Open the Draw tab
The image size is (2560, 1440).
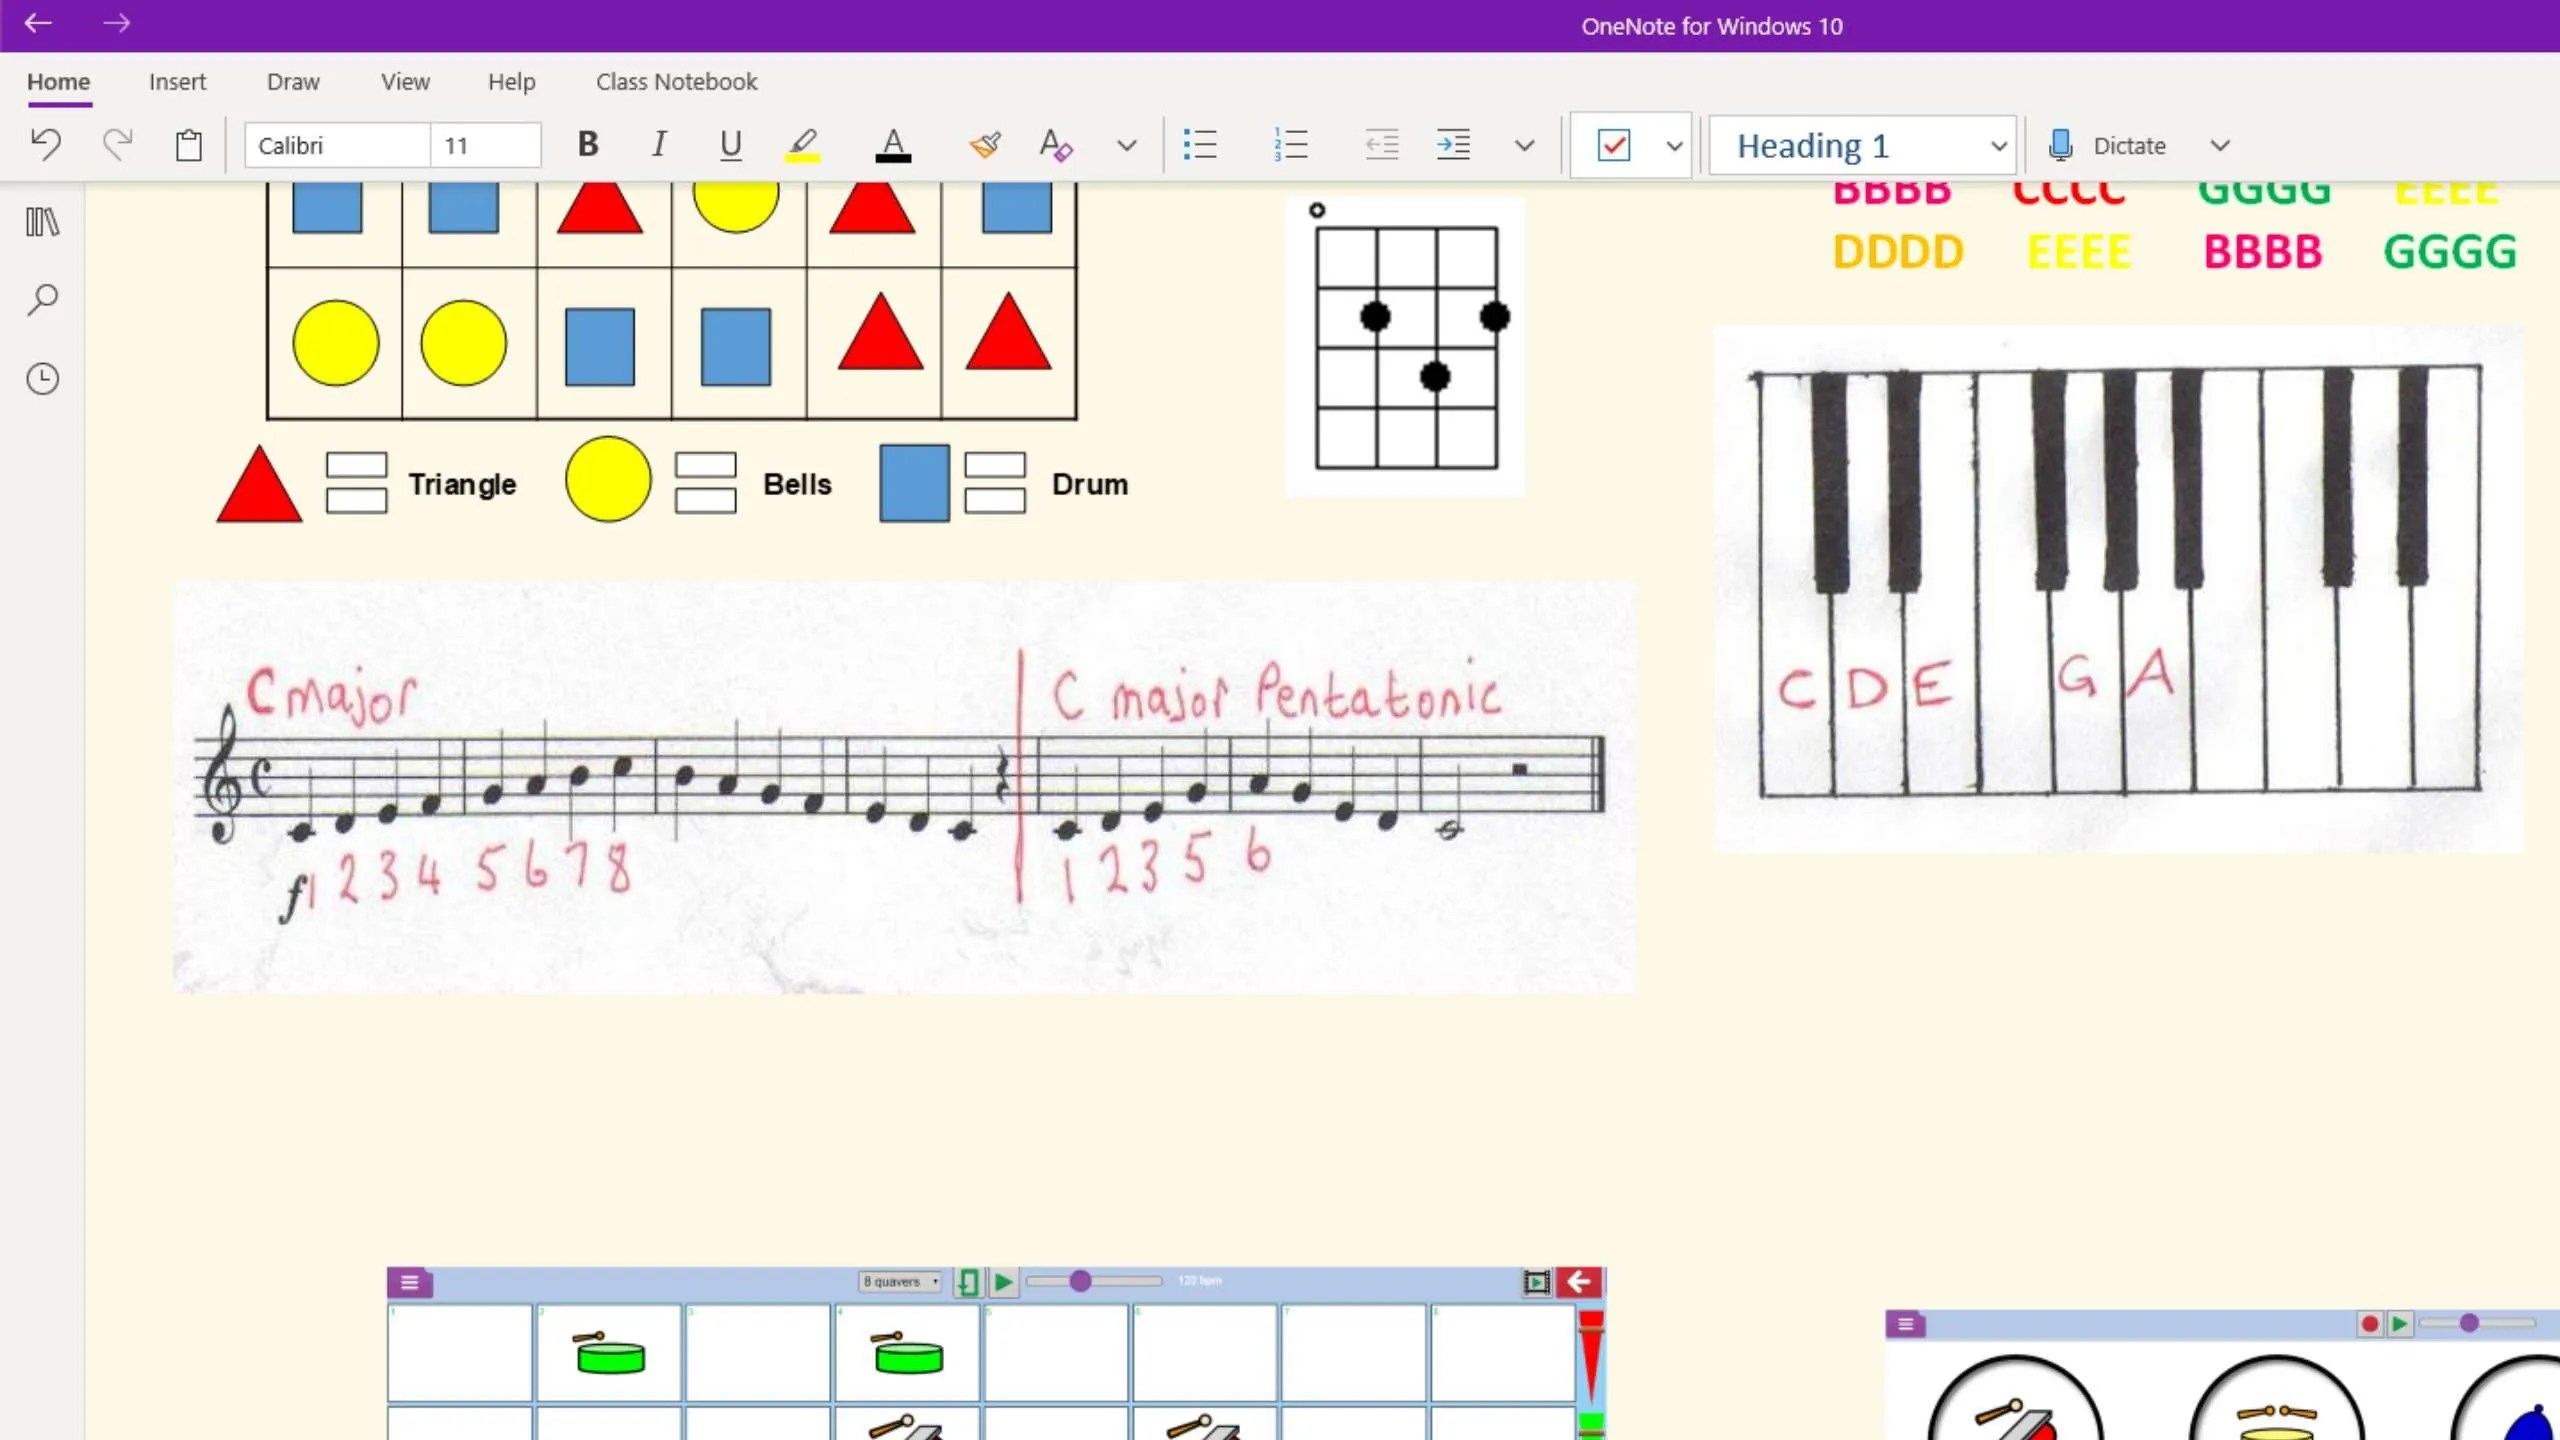[x=293, y=82]
